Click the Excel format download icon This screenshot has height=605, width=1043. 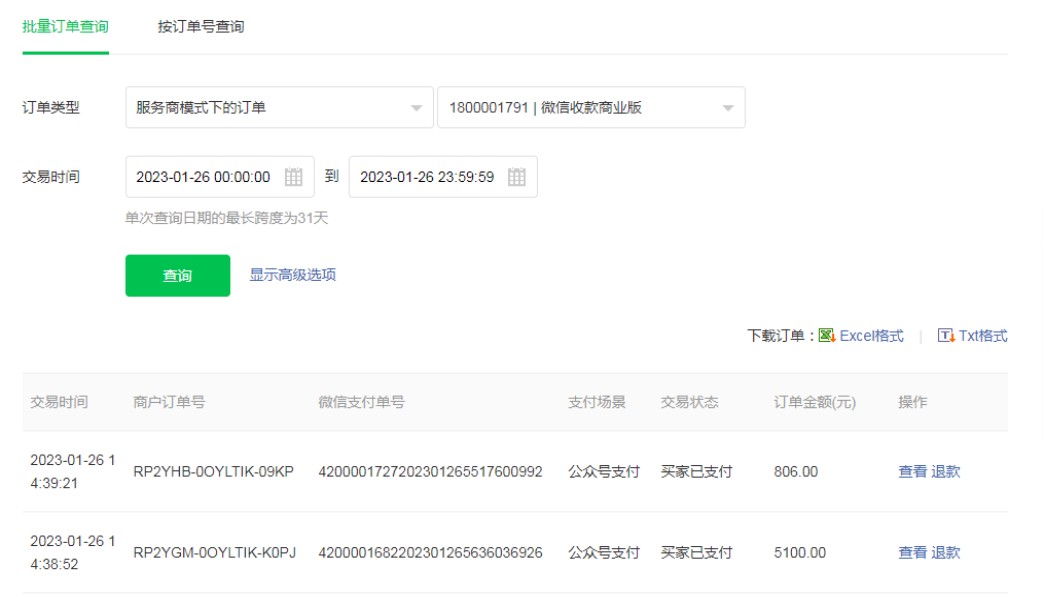tap(827, 336)
